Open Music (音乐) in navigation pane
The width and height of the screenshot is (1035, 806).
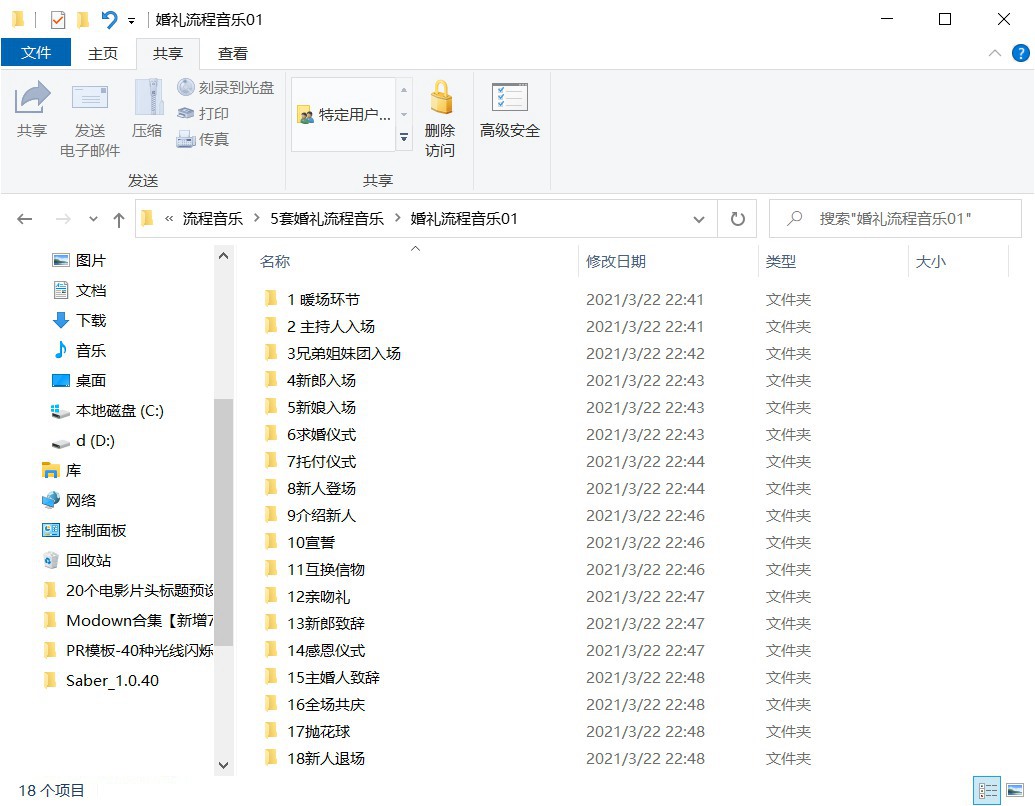79,351
